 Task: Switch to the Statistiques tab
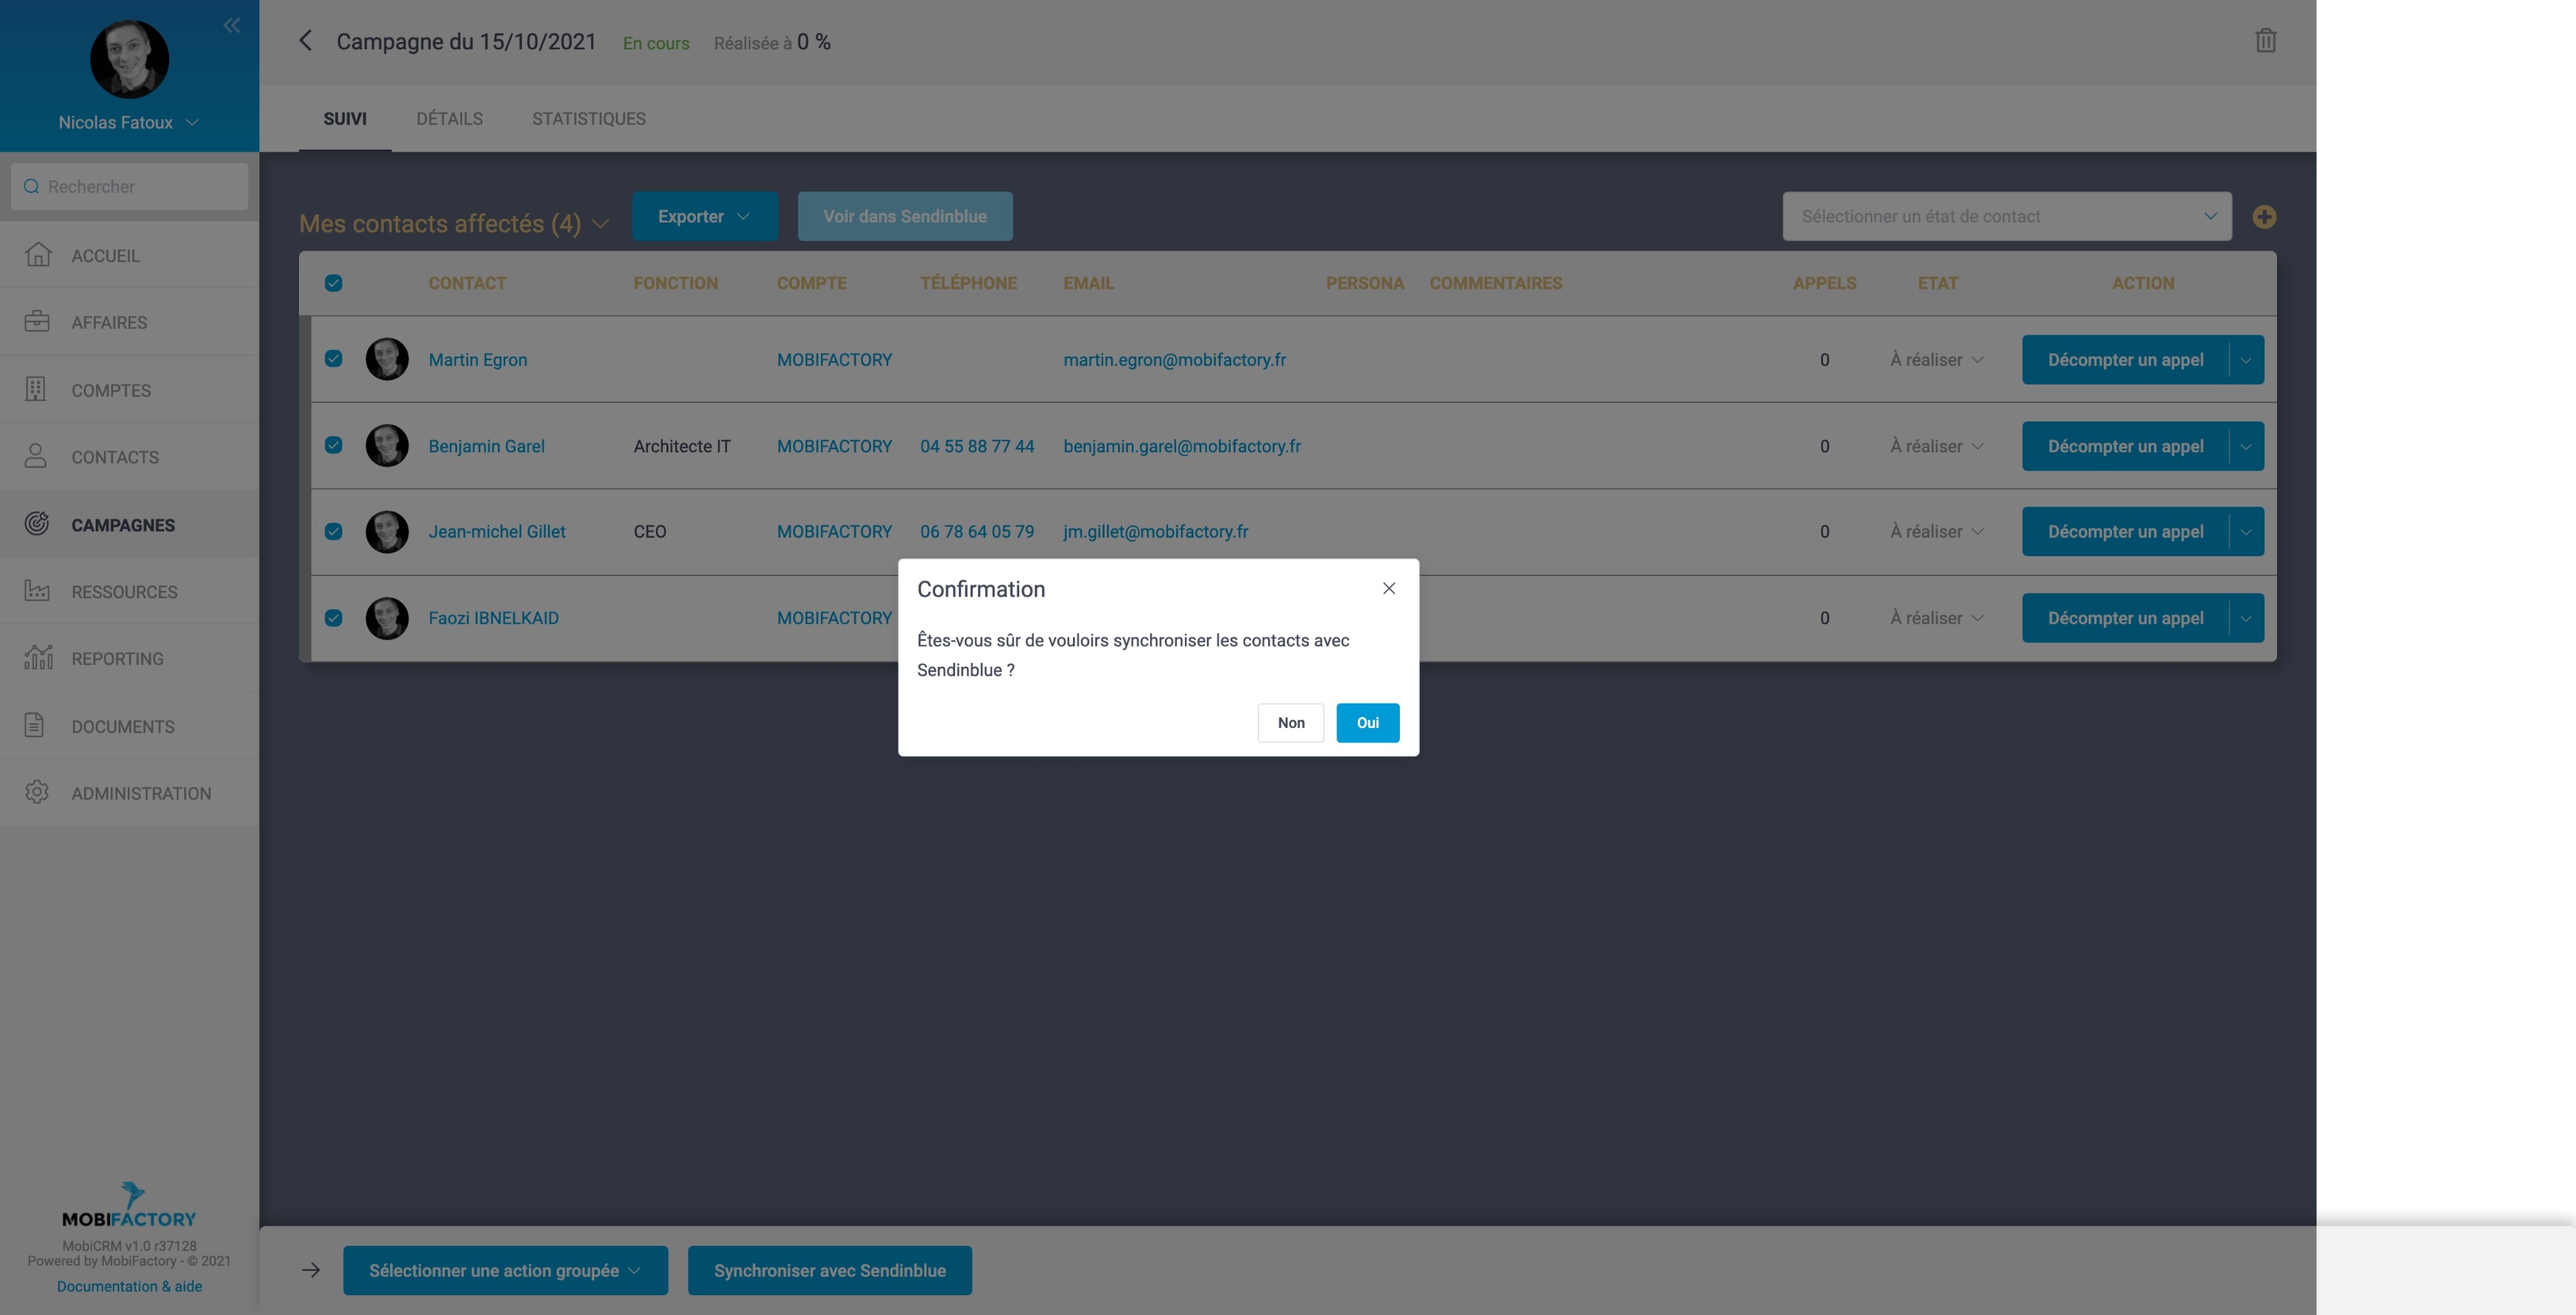tap(588, 119)
